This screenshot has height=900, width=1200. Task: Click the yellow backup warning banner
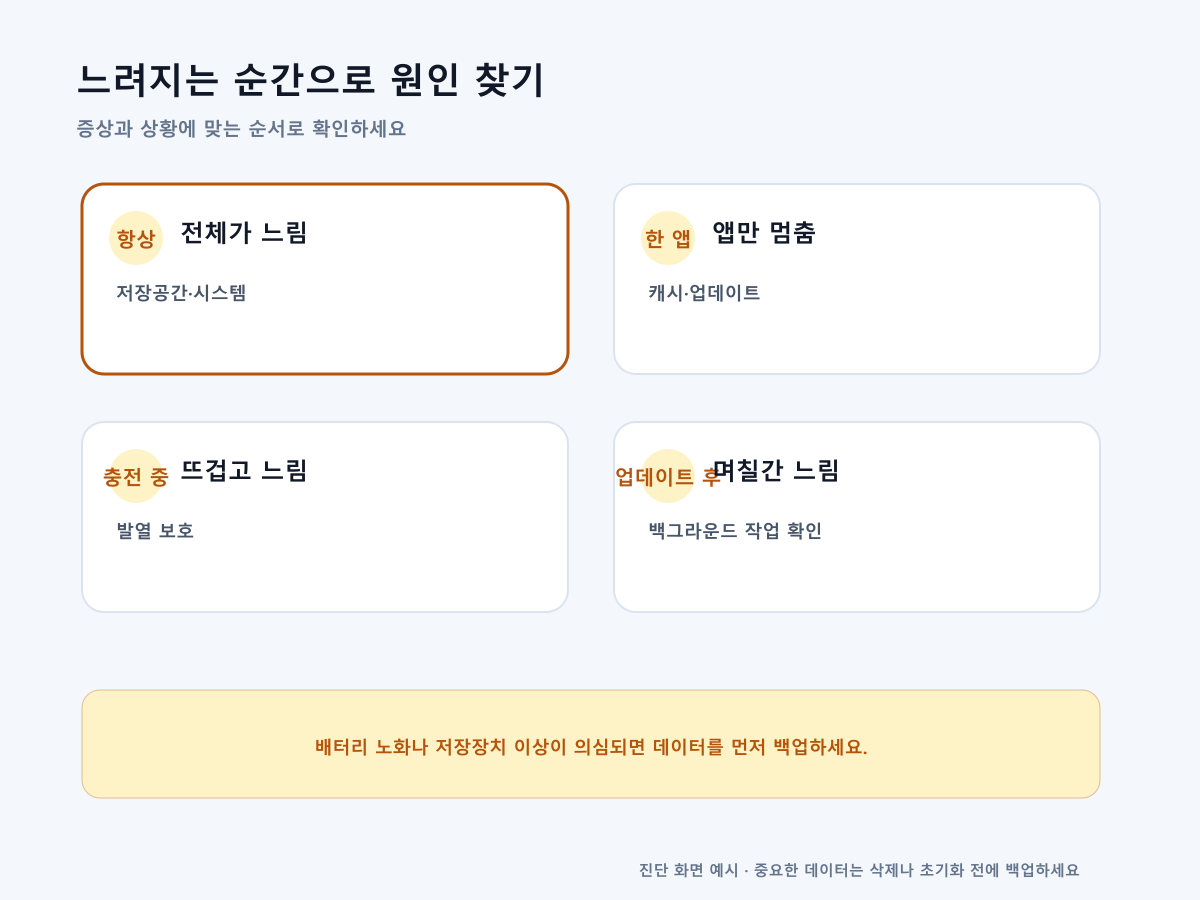click(591, 744)
